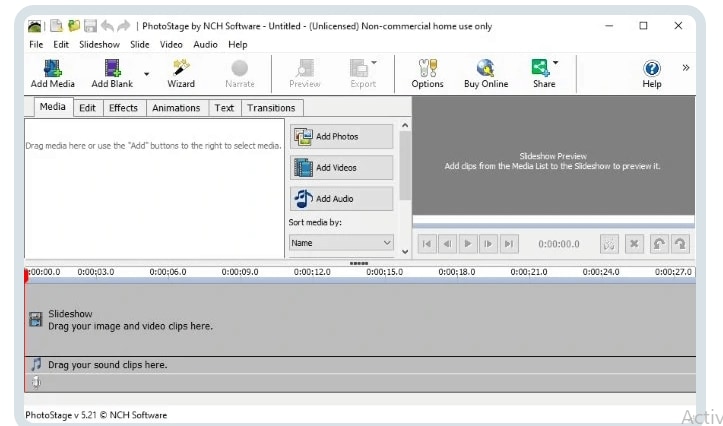Image resolution: width=723 pixels, height=426 pixels.
Task: Click the Add Blank toolbar button
Action: (112, 74)
